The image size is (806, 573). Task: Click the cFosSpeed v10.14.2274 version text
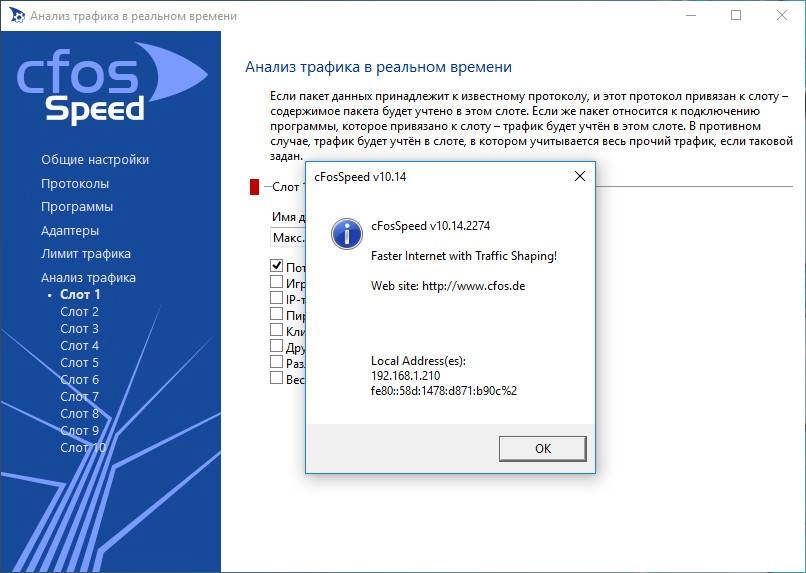tap(430, 226)
